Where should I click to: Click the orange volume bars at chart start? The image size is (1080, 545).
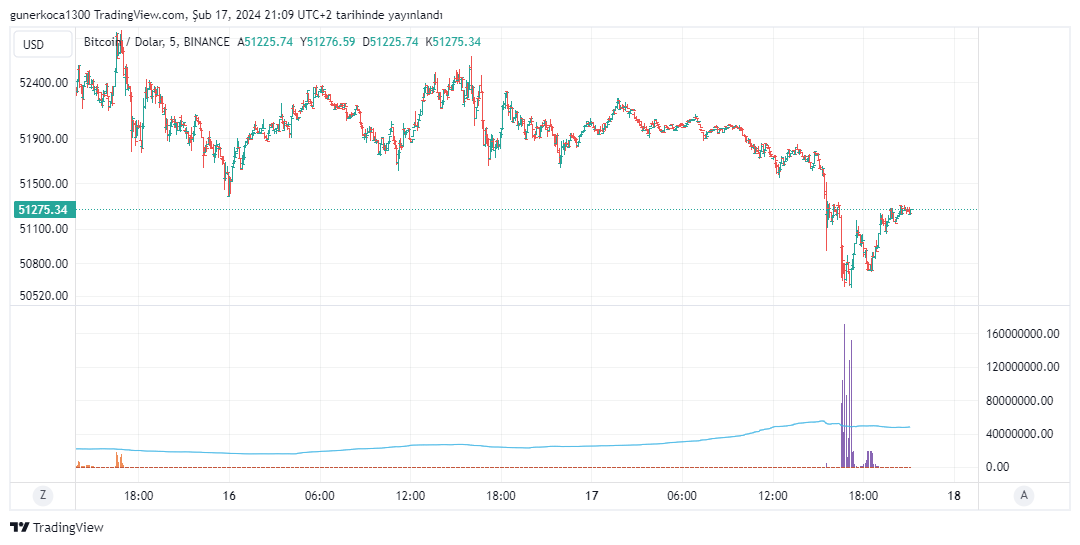tap(118, 461)
